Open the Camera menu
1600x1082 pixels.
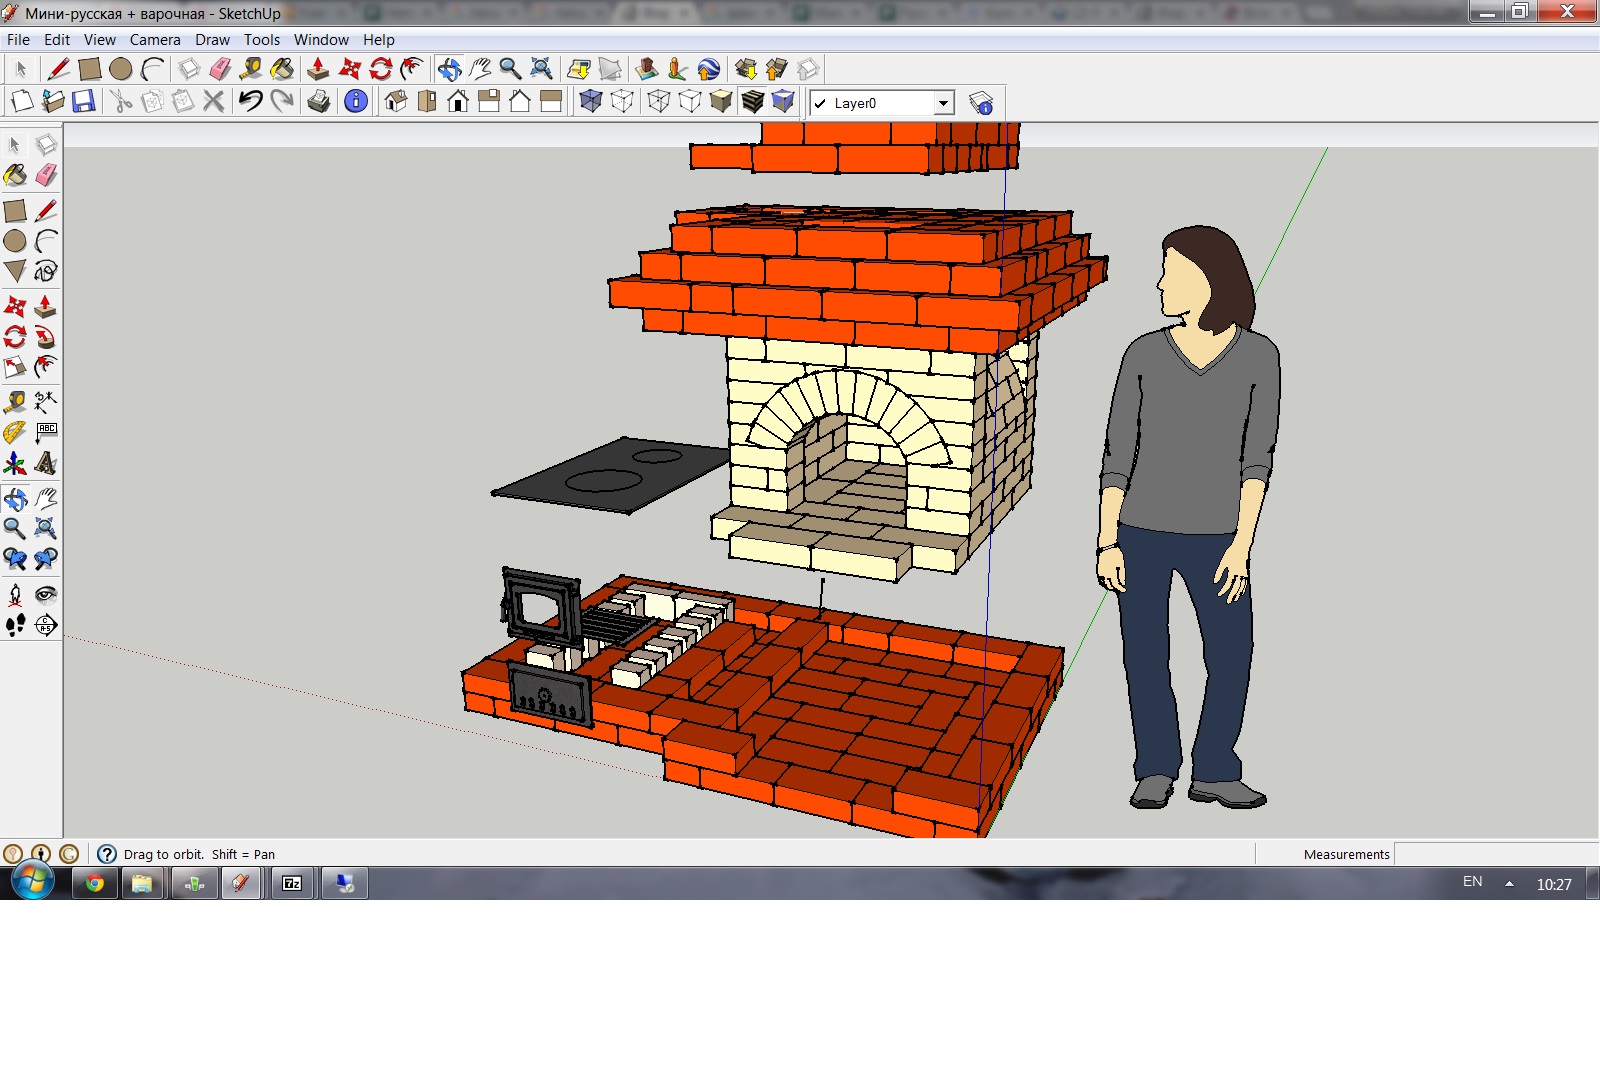coord(155,40)
